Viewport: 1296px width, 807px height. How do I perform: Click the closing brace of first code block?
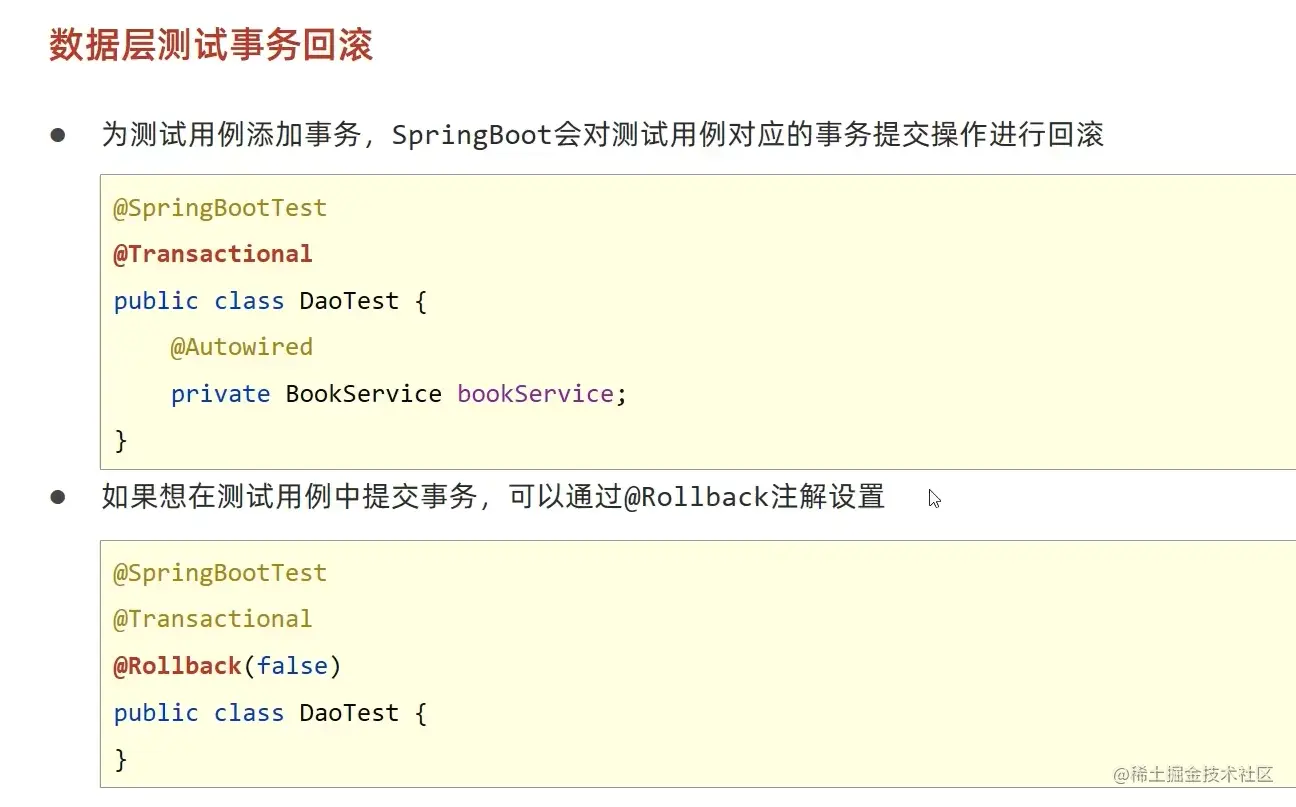[121, 440]
